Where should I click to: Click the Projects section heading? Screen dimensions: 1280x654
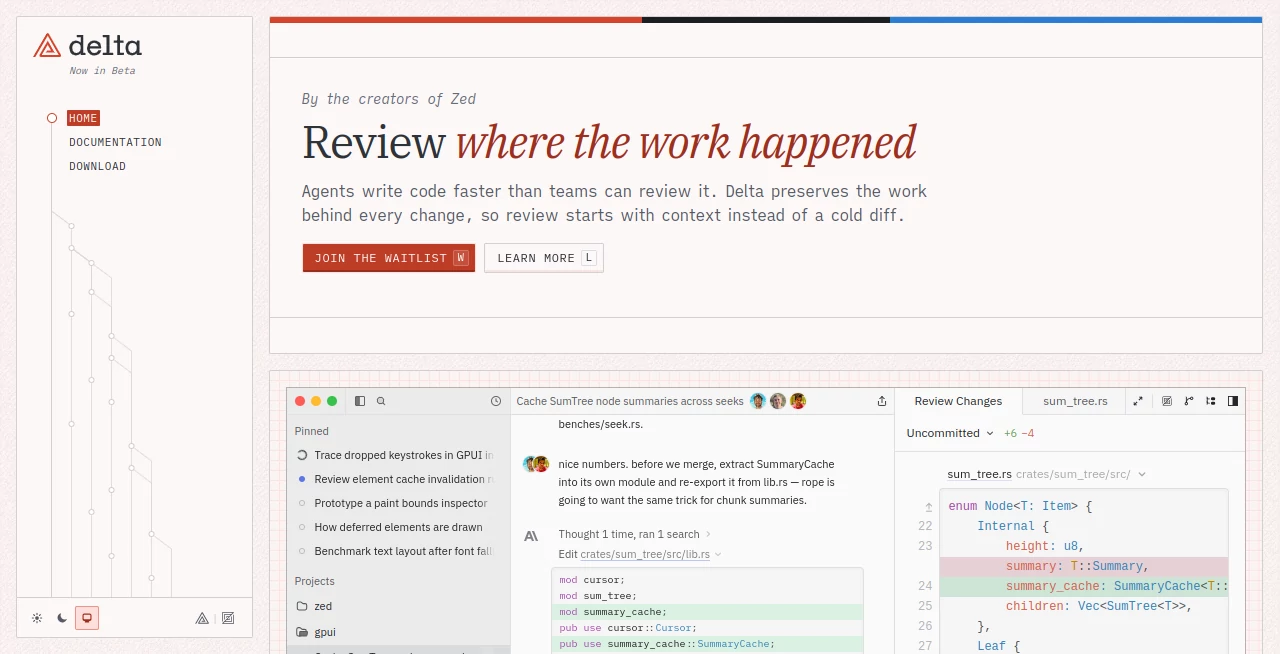tap(315, 581)
